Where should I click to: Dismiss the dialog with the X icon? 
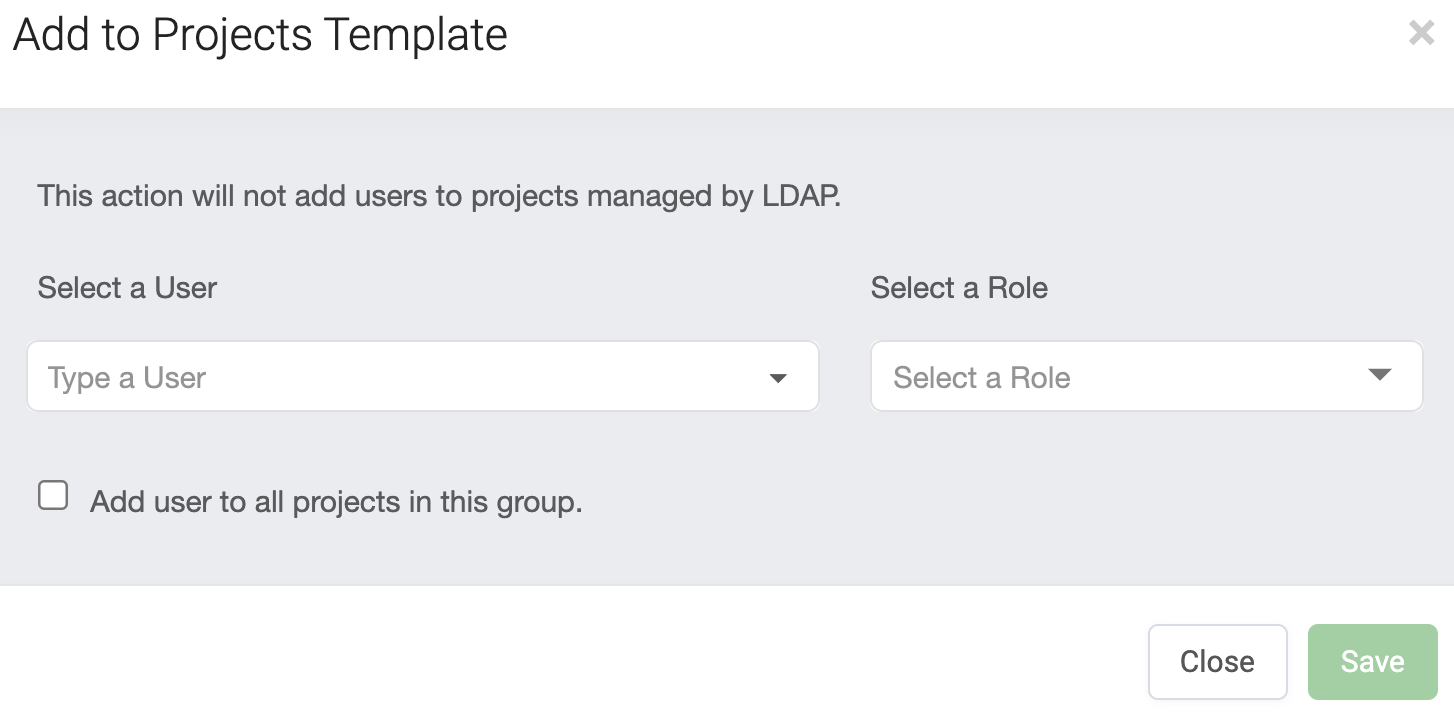tap(1421, 33)
